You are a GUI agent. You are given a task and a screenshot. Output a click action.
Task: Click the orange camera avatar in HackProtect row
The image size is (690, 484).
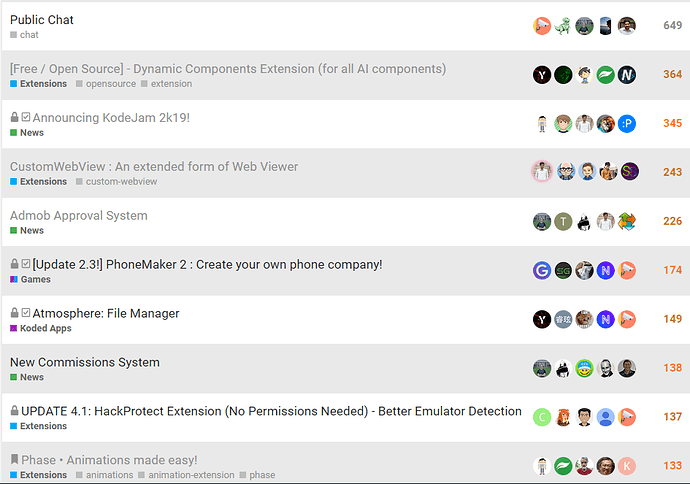tap(627, 417)
